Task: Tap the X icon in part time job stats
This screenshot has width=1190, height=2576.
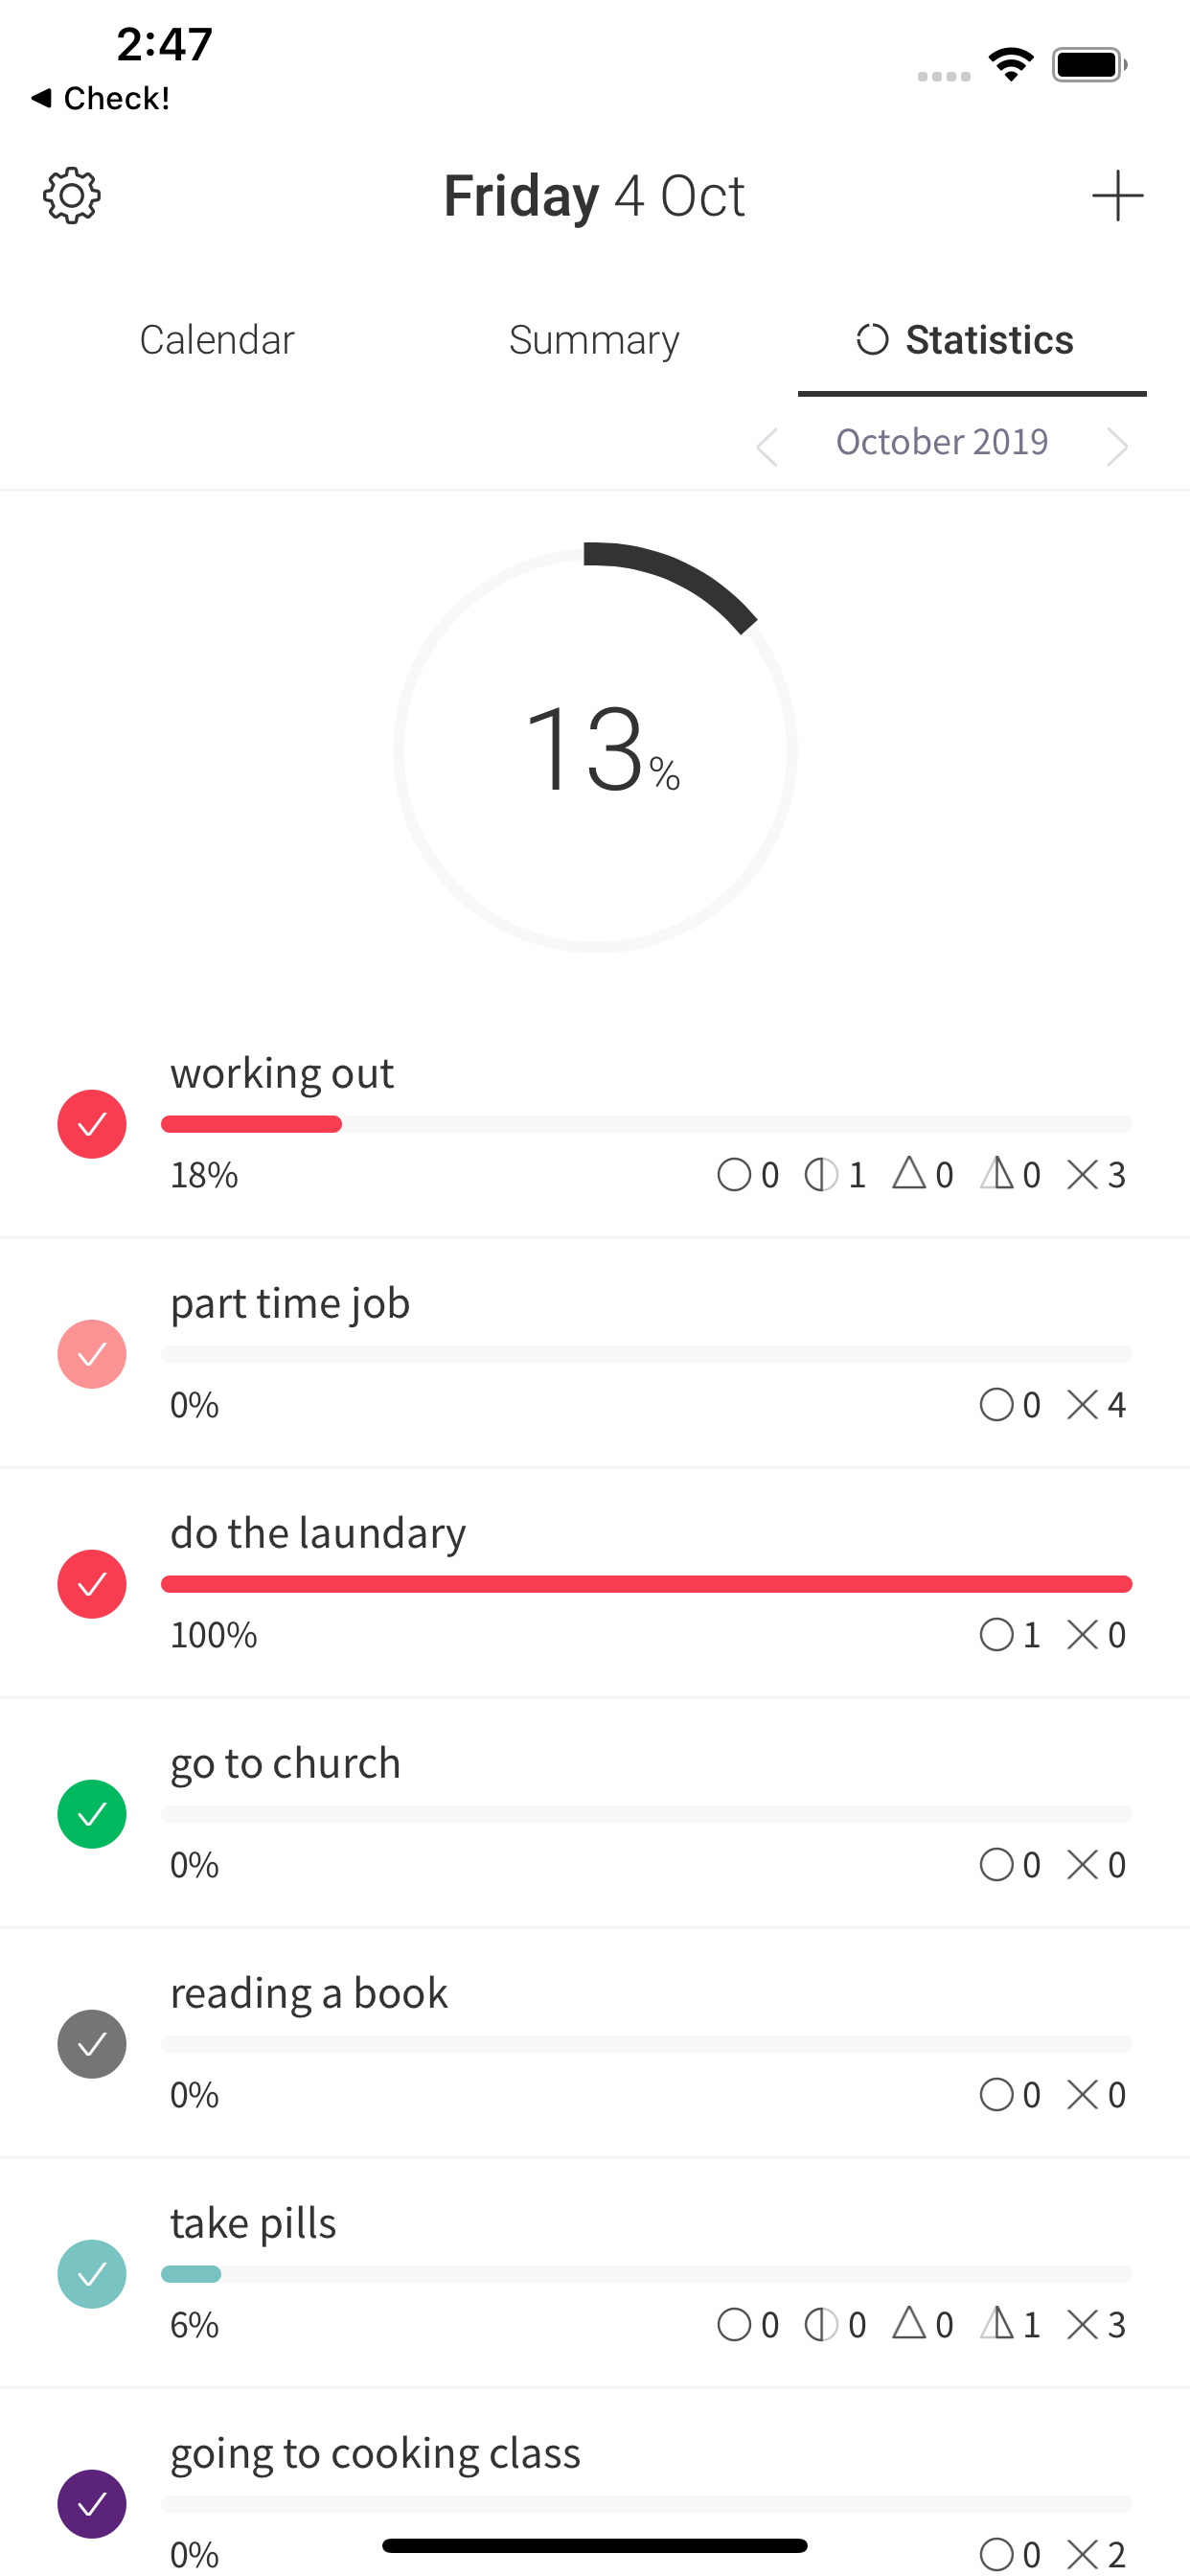Action: 1083,1404
